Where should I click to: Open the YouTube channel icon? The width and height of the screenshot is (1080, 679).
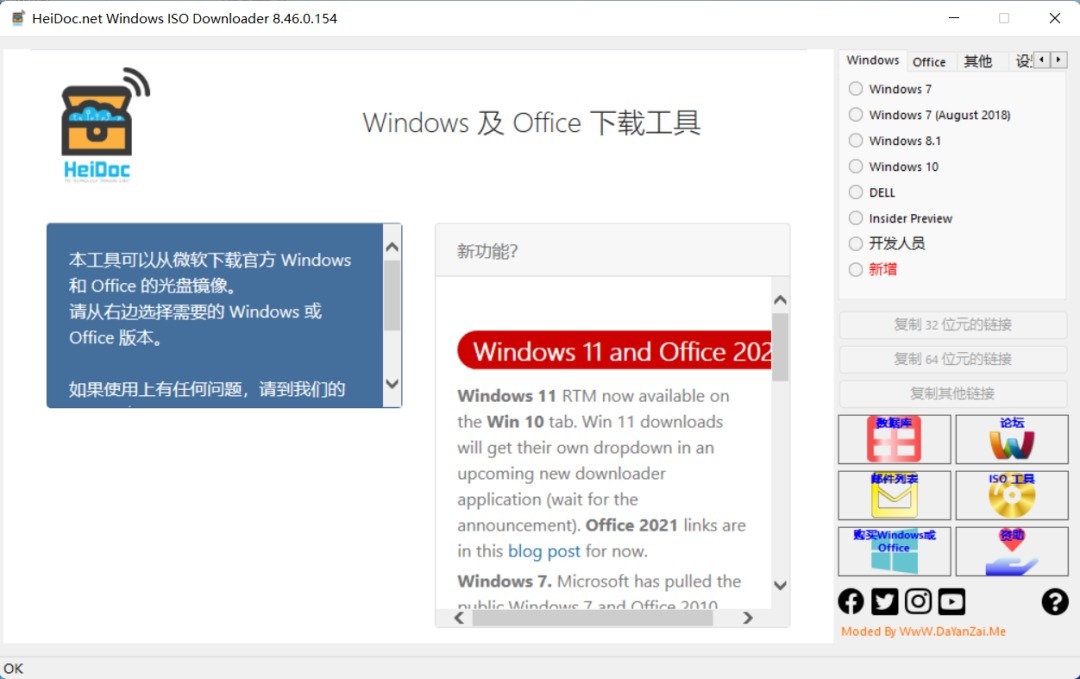[950, 601]
